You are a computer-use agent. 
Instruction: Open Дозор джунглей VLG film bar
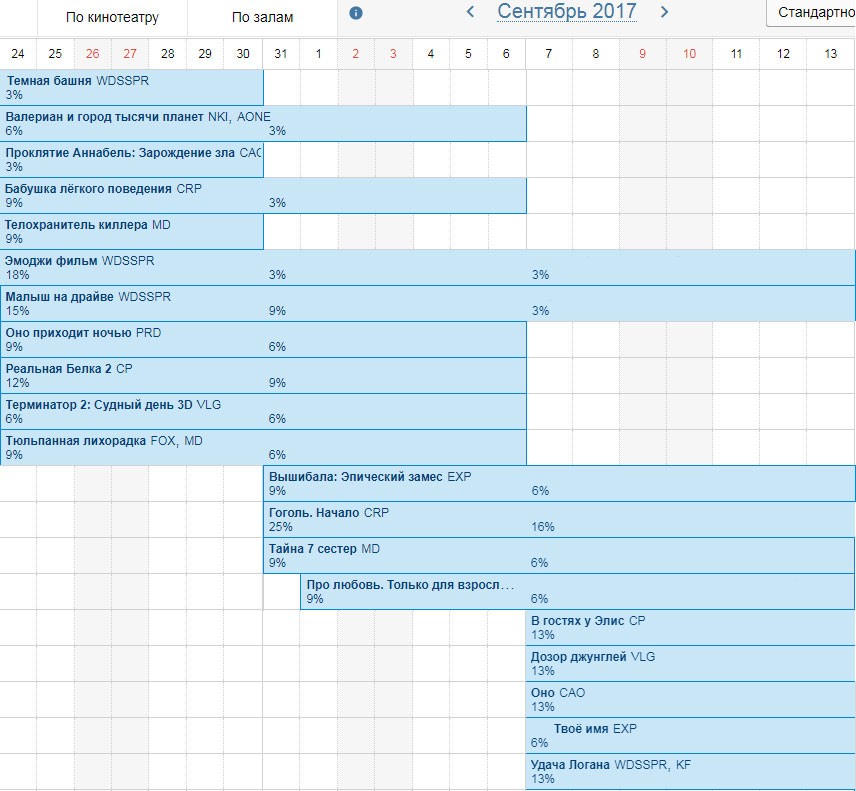[x=691, y=663]
